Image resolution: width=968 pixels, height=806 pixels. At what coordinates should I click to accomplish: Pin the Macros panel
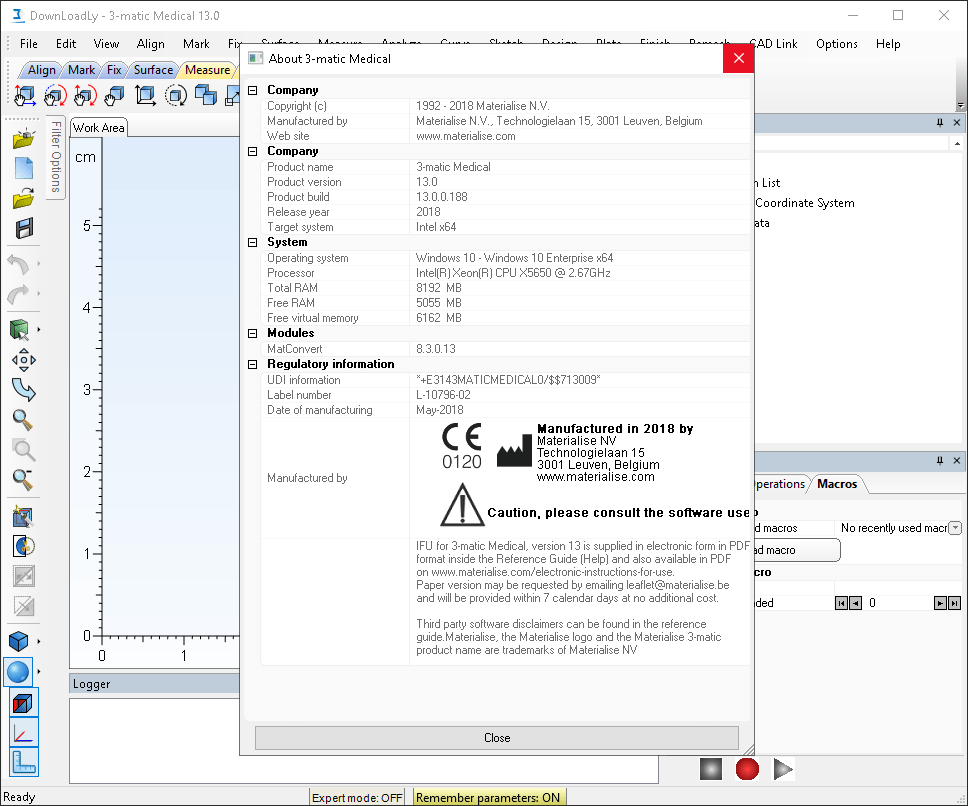(940, 460)
